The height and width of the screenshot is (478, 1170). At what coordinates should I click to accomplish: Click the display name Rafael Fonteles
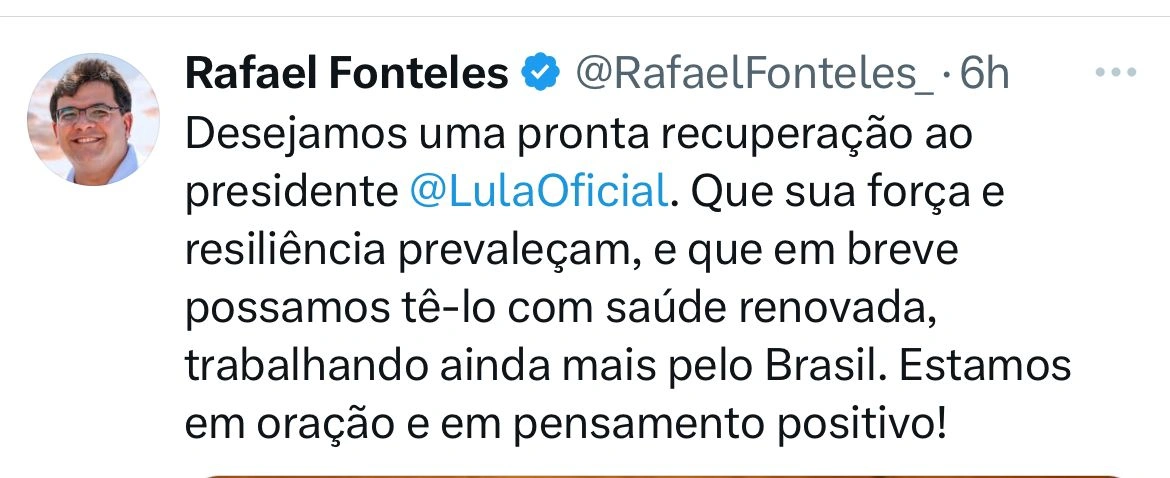[x=348, y=74]
